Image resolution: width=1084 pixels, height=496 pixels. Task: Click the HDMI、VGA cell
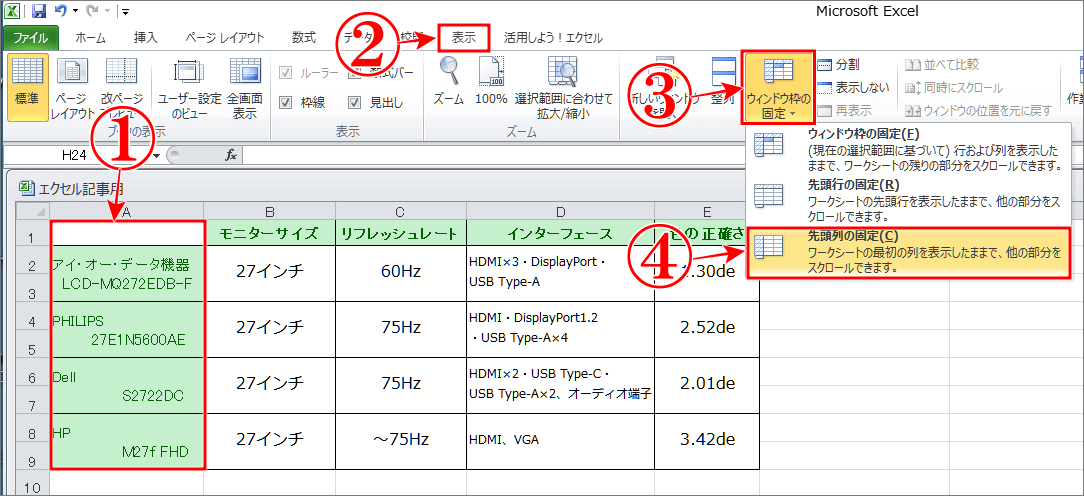[561, 439]
